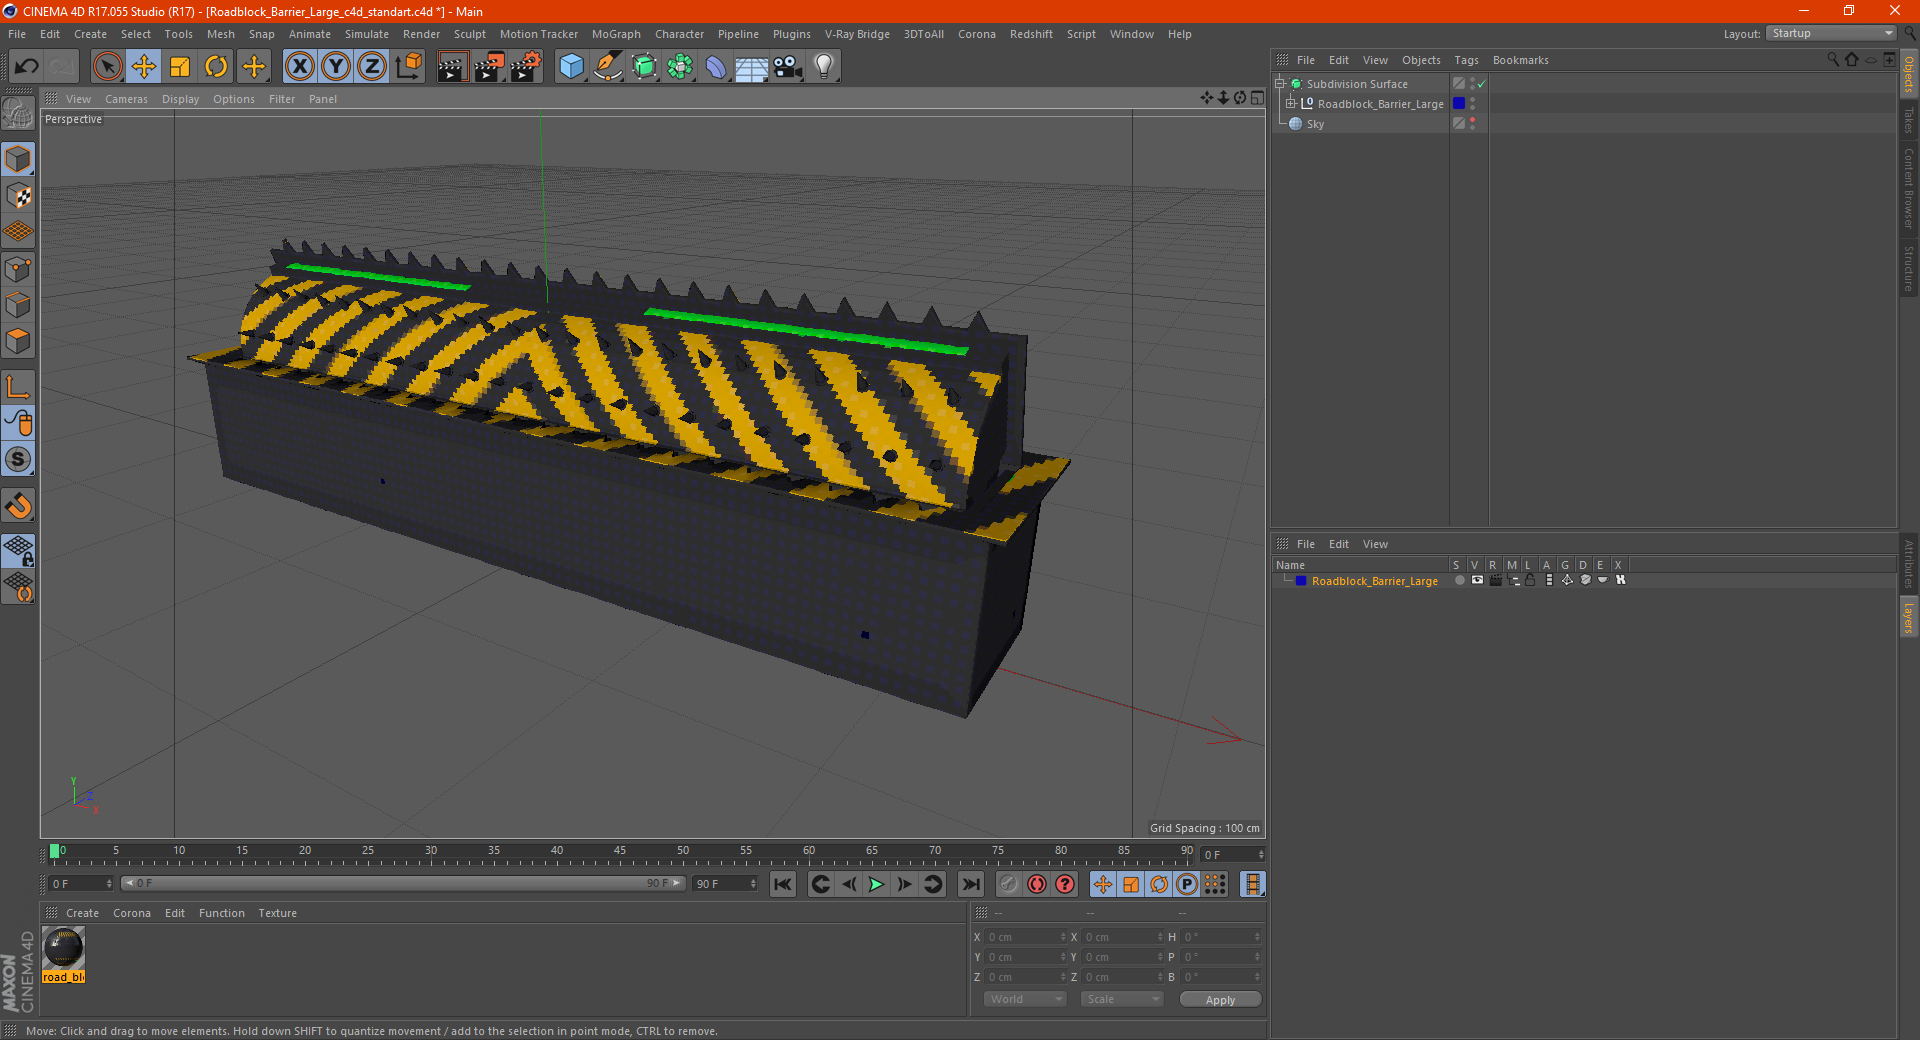
Task: Play the animation forward
Action: [x=876, y=884]
